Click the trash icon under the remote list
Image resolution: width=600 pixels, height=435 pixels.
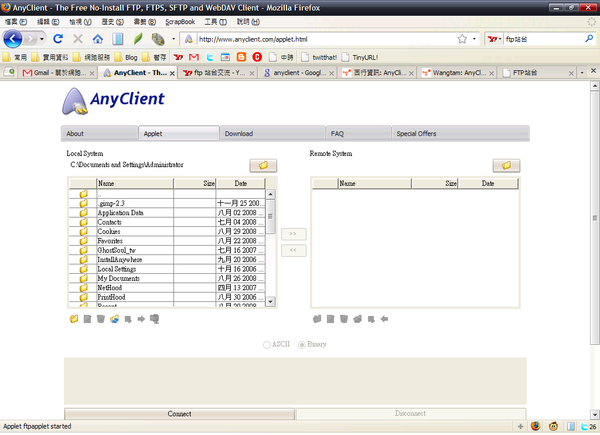click(344, 319)
